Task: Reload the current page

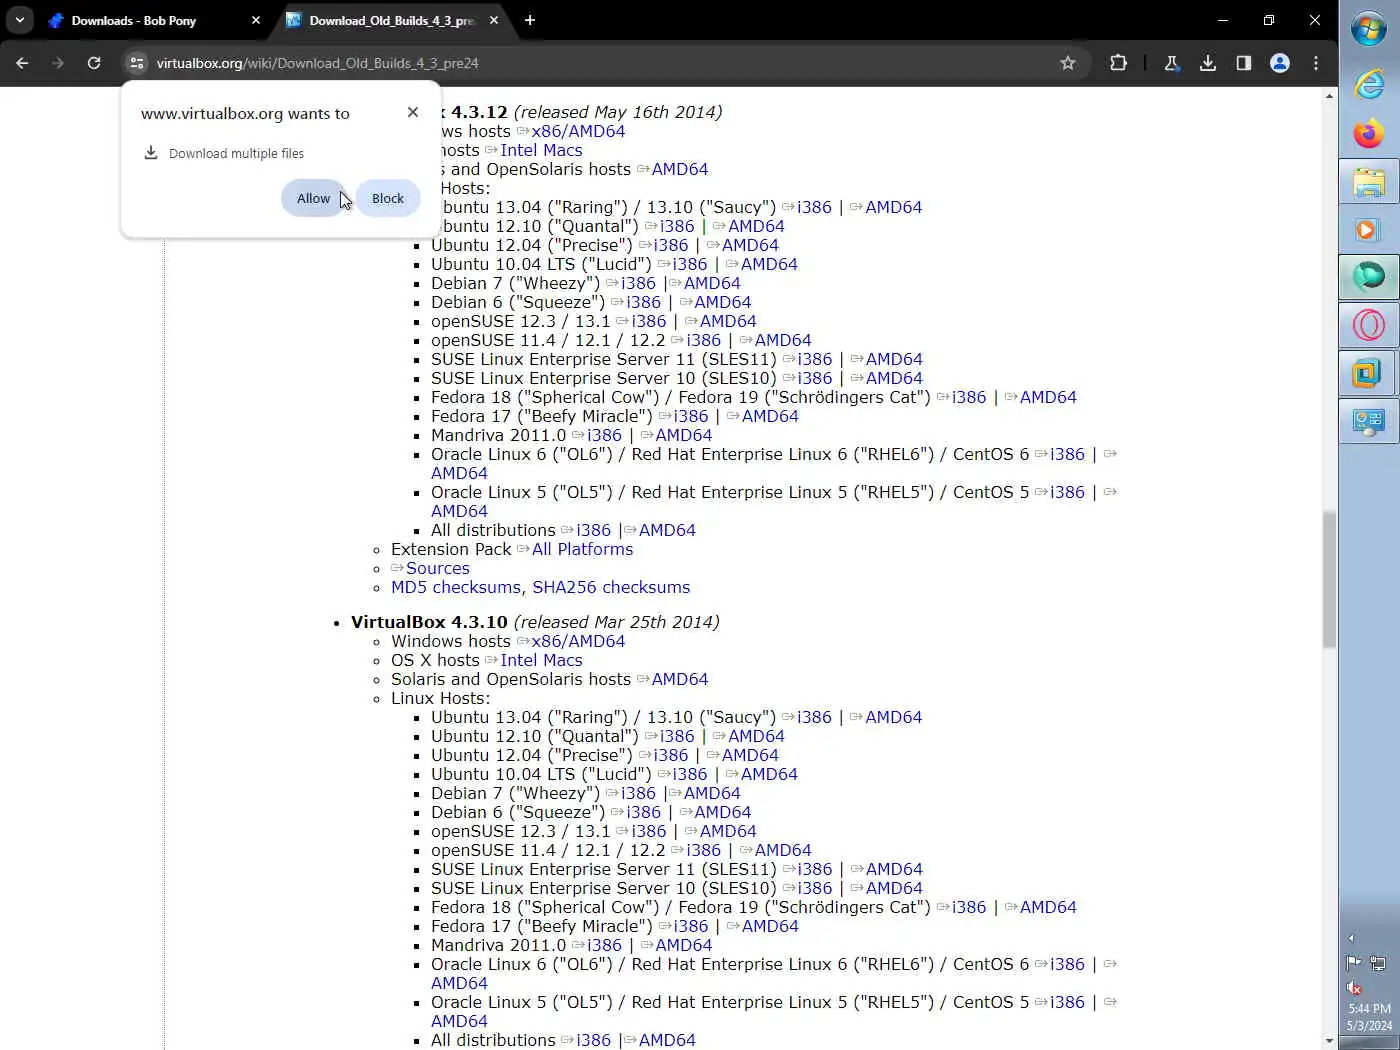Action: pyautogui.click(x=94, y=63)
